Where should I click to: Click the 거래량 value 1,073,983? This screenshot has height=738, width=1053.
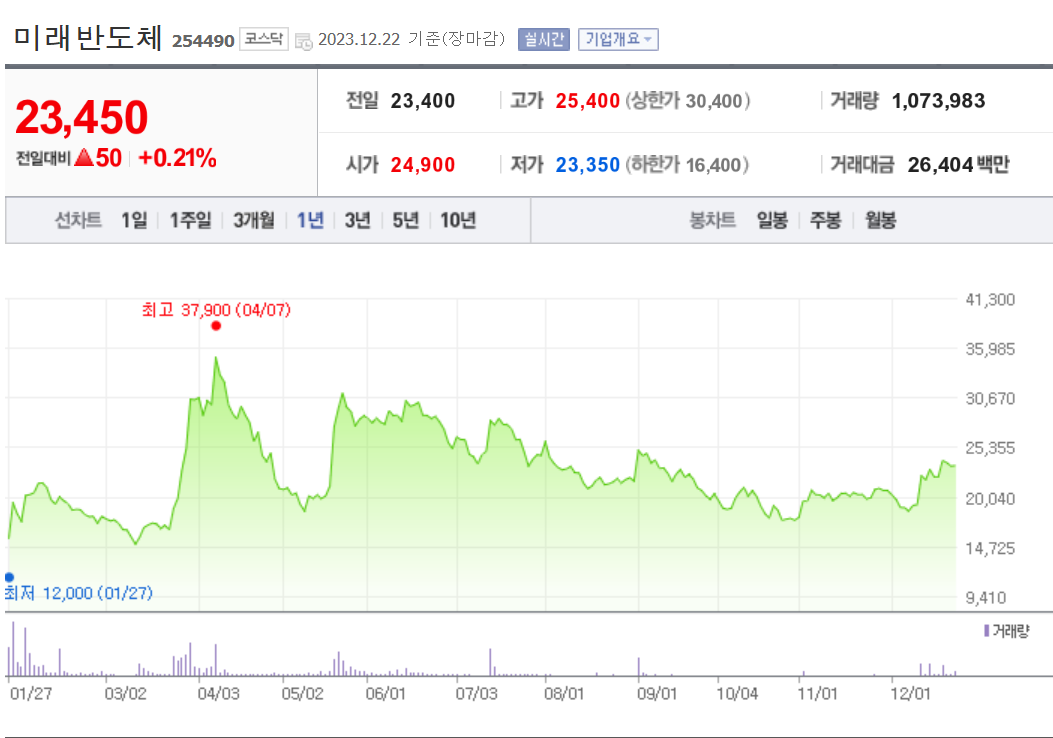pyautogui.click(x=938, y=101)
